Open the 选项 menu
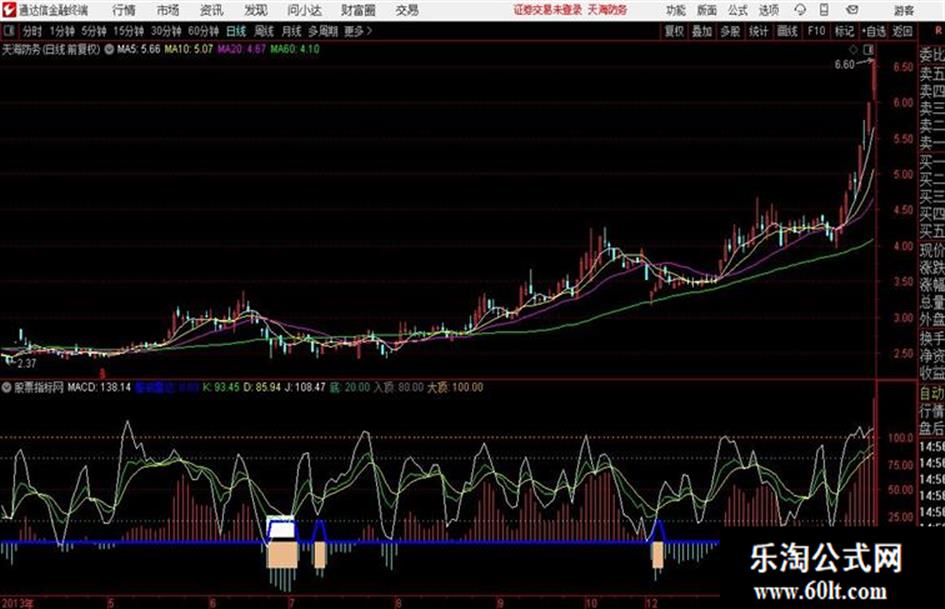This screenshot has width=945, height=609. (768, 10)
